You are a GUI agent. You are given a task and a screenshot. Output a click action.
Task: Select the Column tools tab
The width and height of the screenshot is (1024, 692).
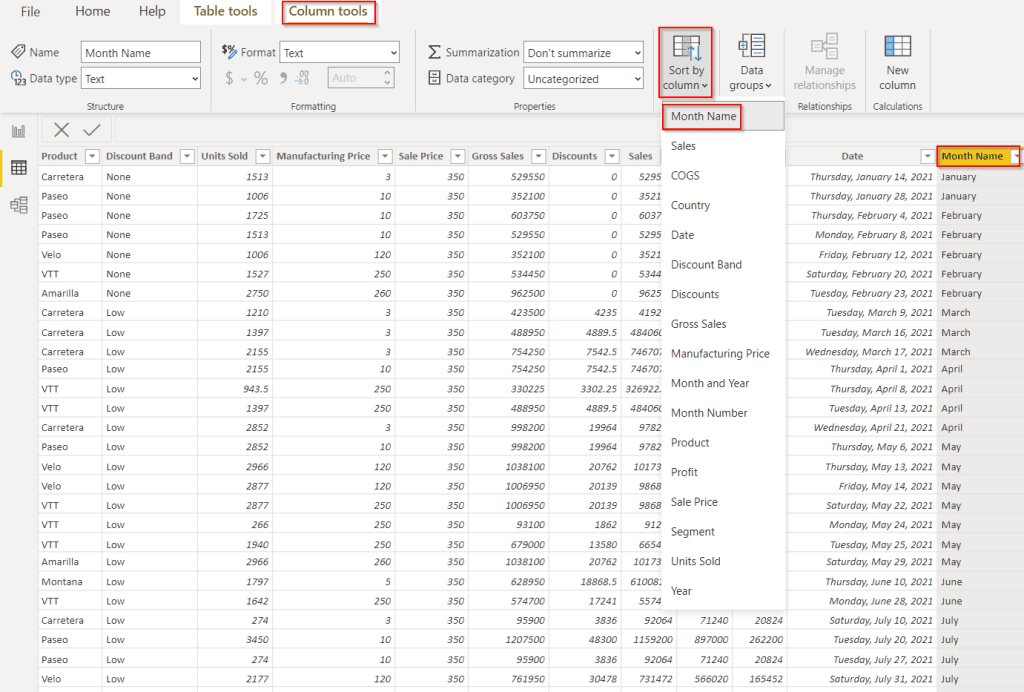point(328,11)
